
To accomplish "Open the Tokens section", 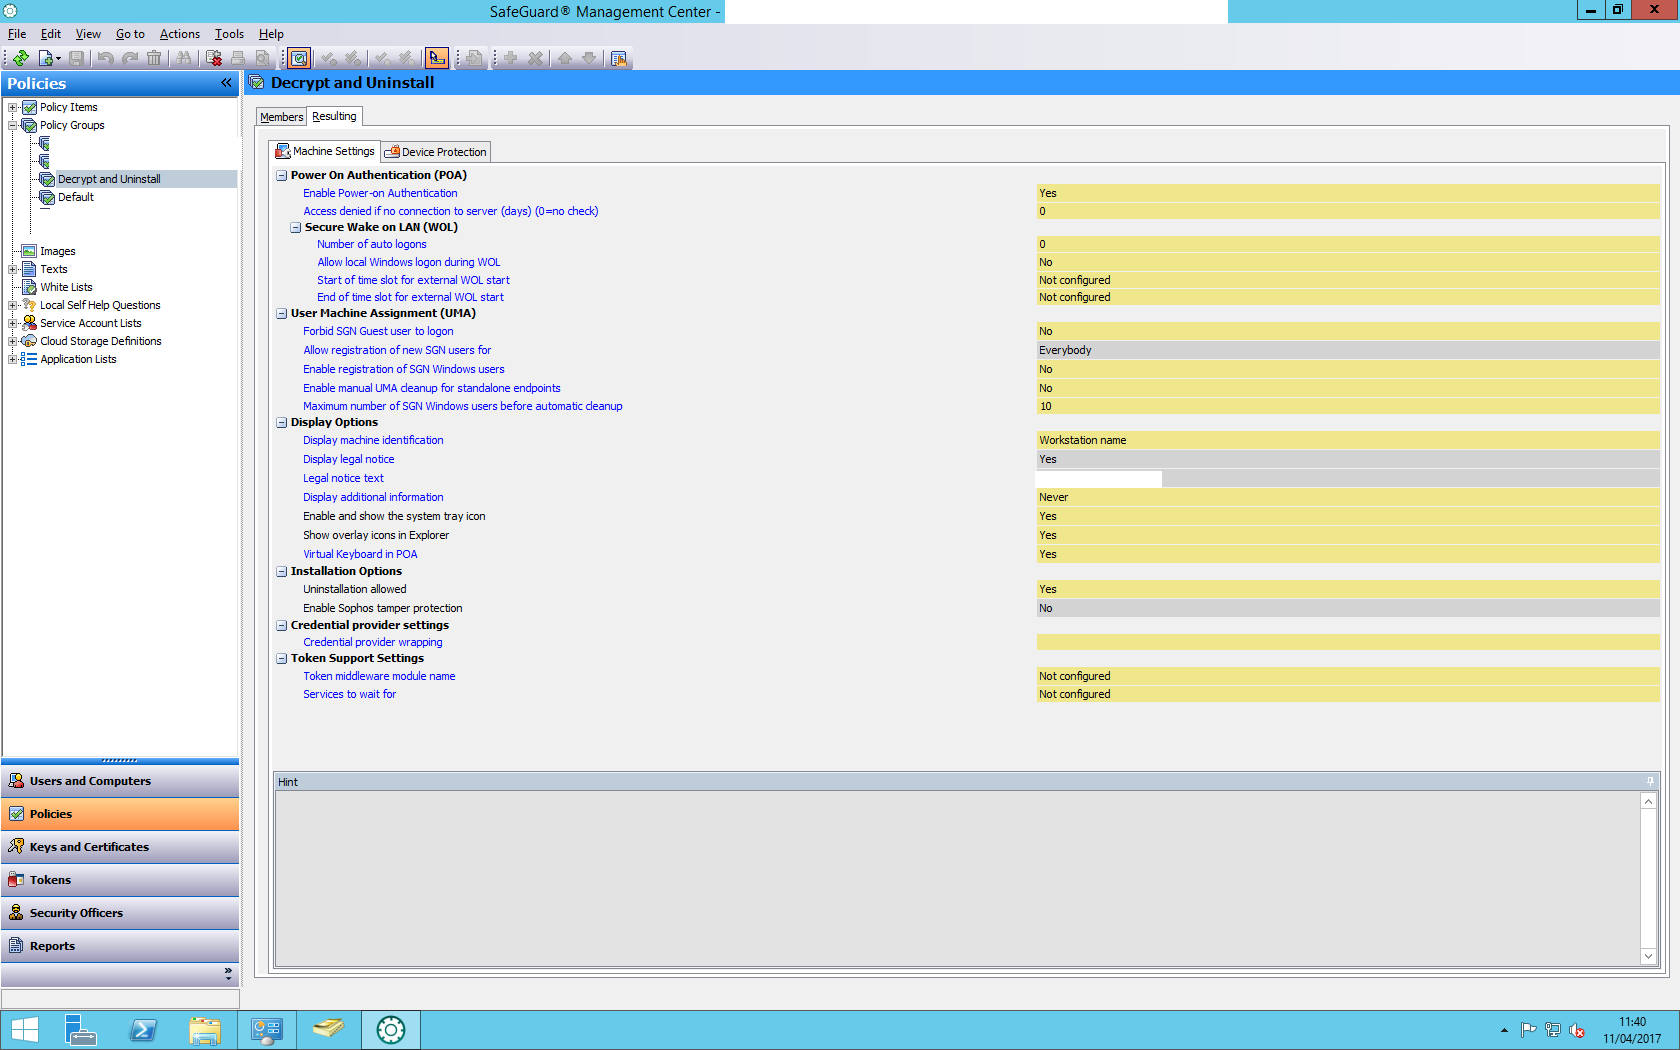I will pyautogui.click(x=120, y=880).
